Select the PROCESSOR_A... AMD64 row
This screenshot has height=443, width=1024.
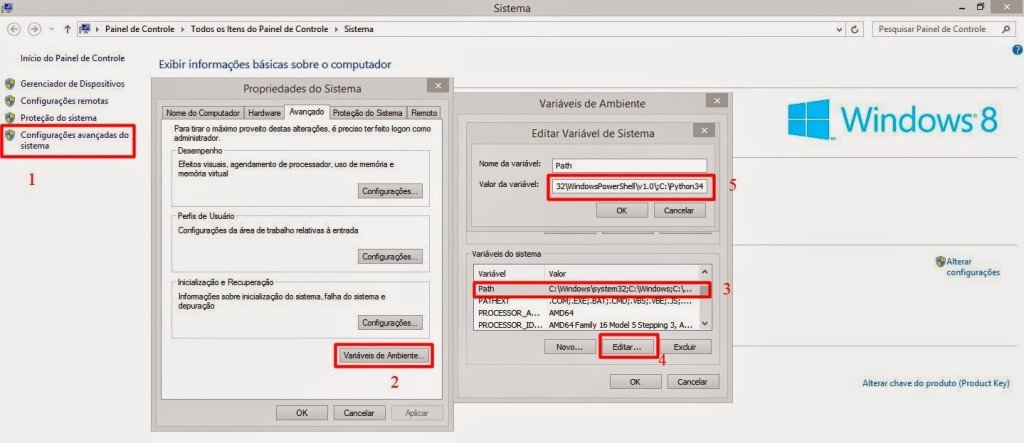tap(587, 313)
